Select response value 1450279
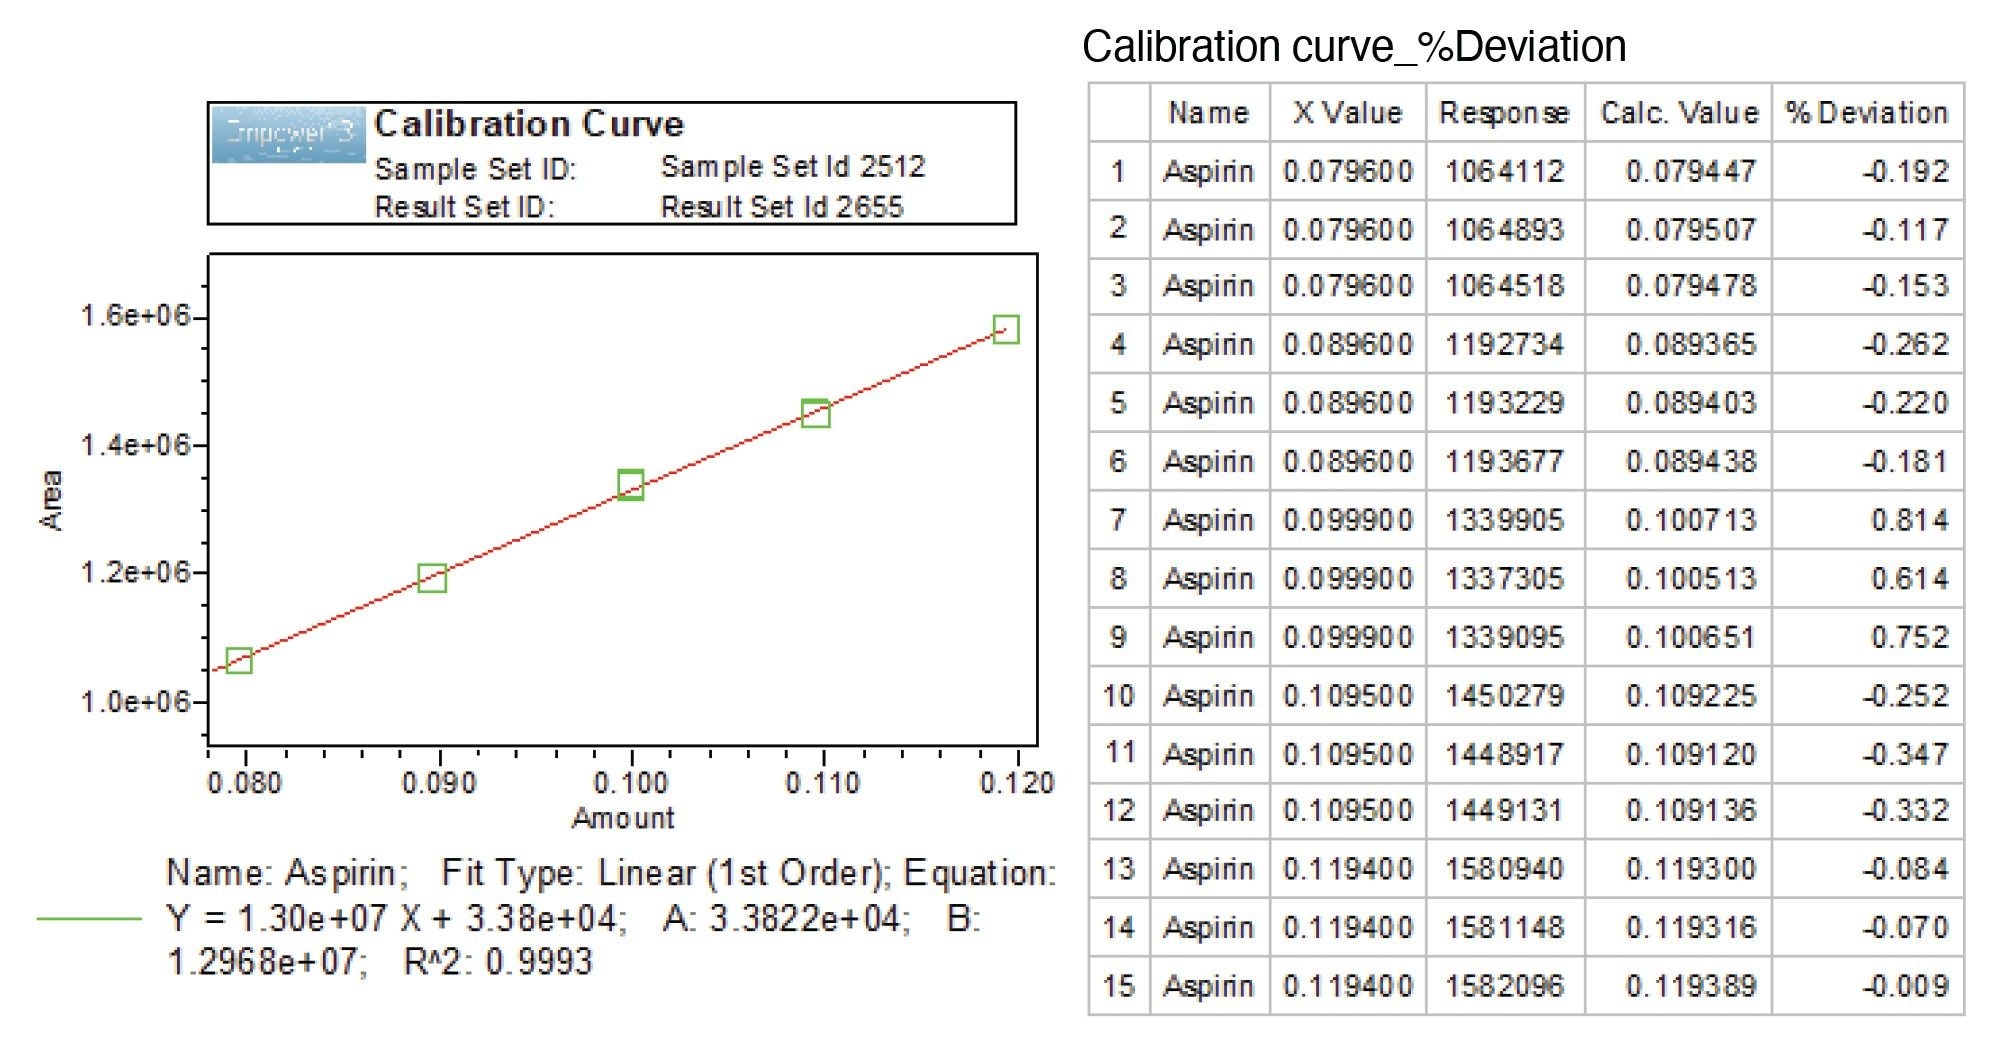Screen dimensions: 2000x1056 click(x=1504, y=695)
